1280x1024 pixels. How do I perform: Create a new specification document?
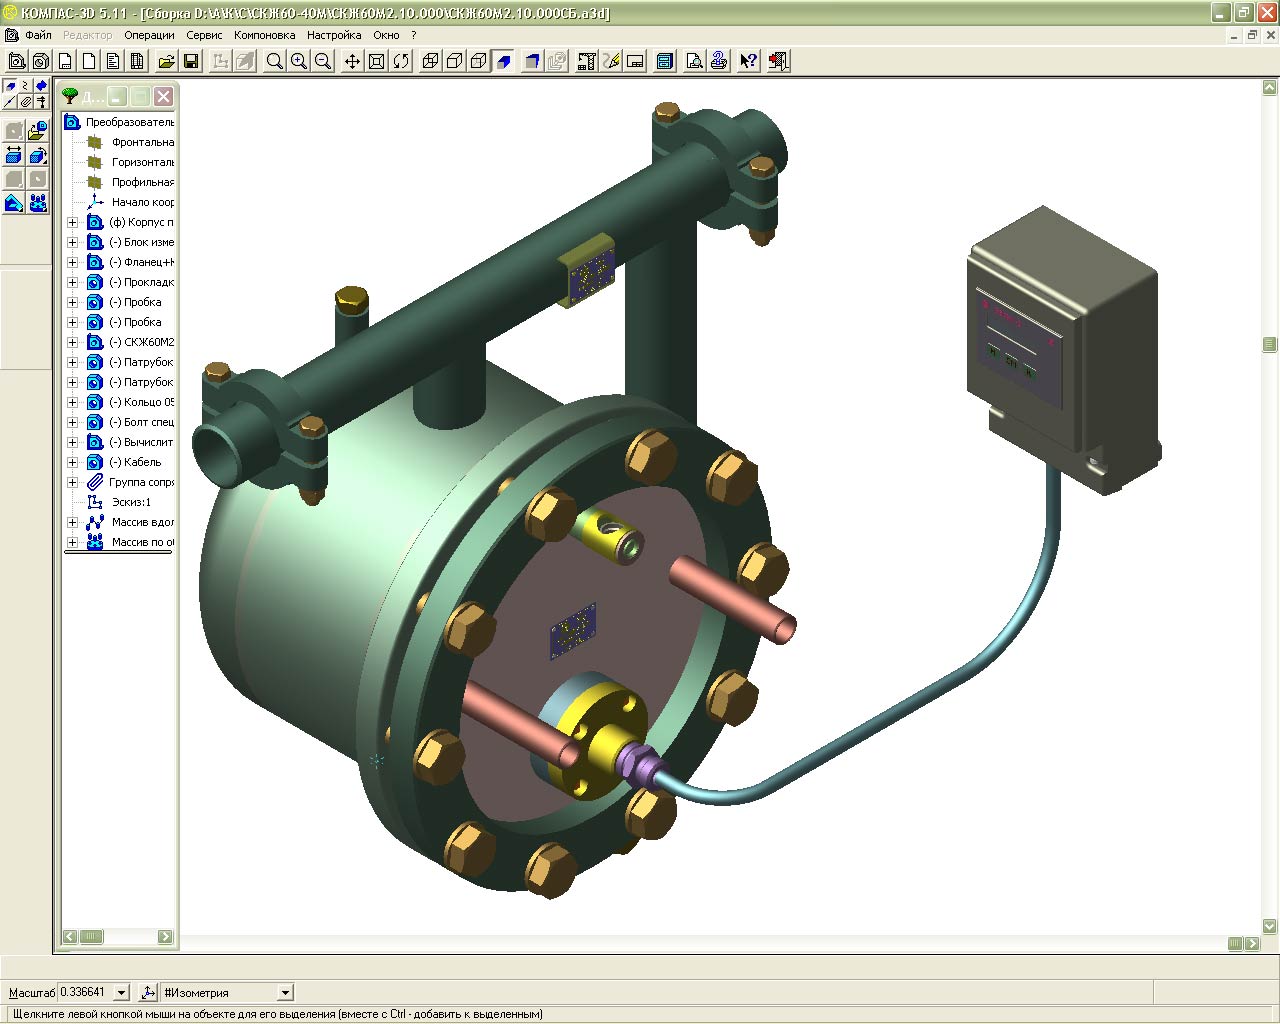137,61
